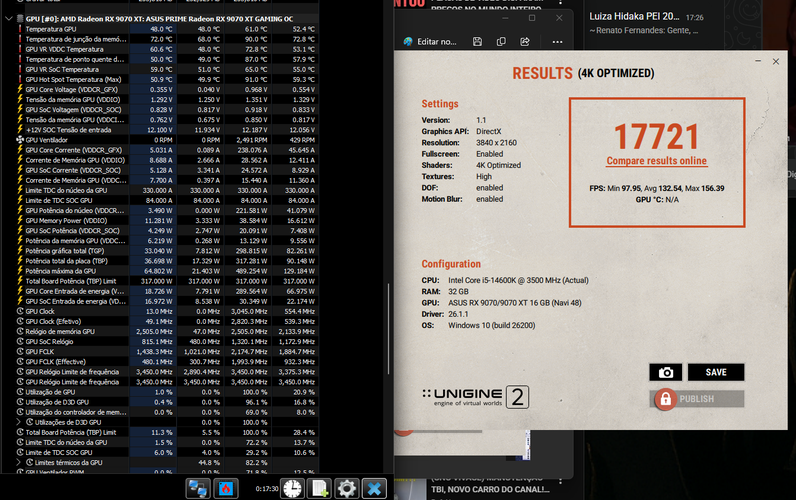Click the elapsed time 0:17:30 readout
The width and height of the screenshot is (796, 500).
267,489
